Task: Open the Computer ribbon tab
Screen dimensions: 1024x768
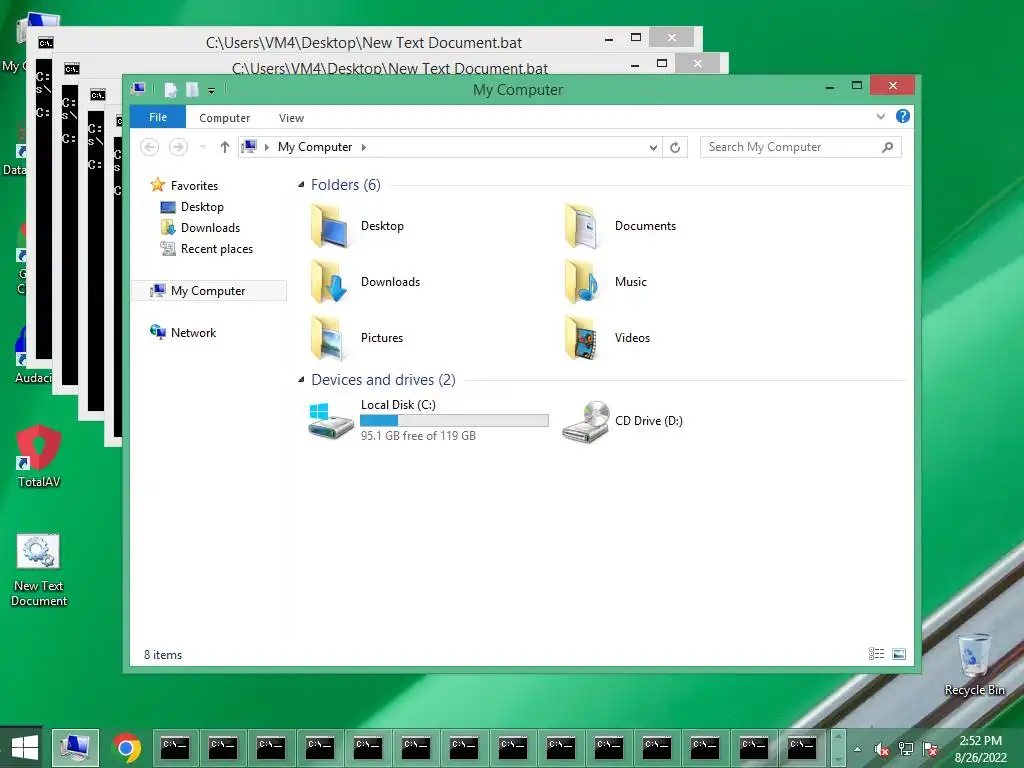Action: pyautogui.click(x=225, y=118)
